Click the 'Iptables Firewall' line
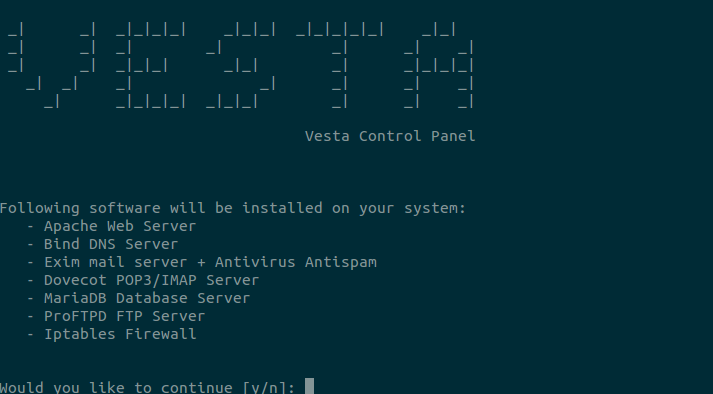 120,334
